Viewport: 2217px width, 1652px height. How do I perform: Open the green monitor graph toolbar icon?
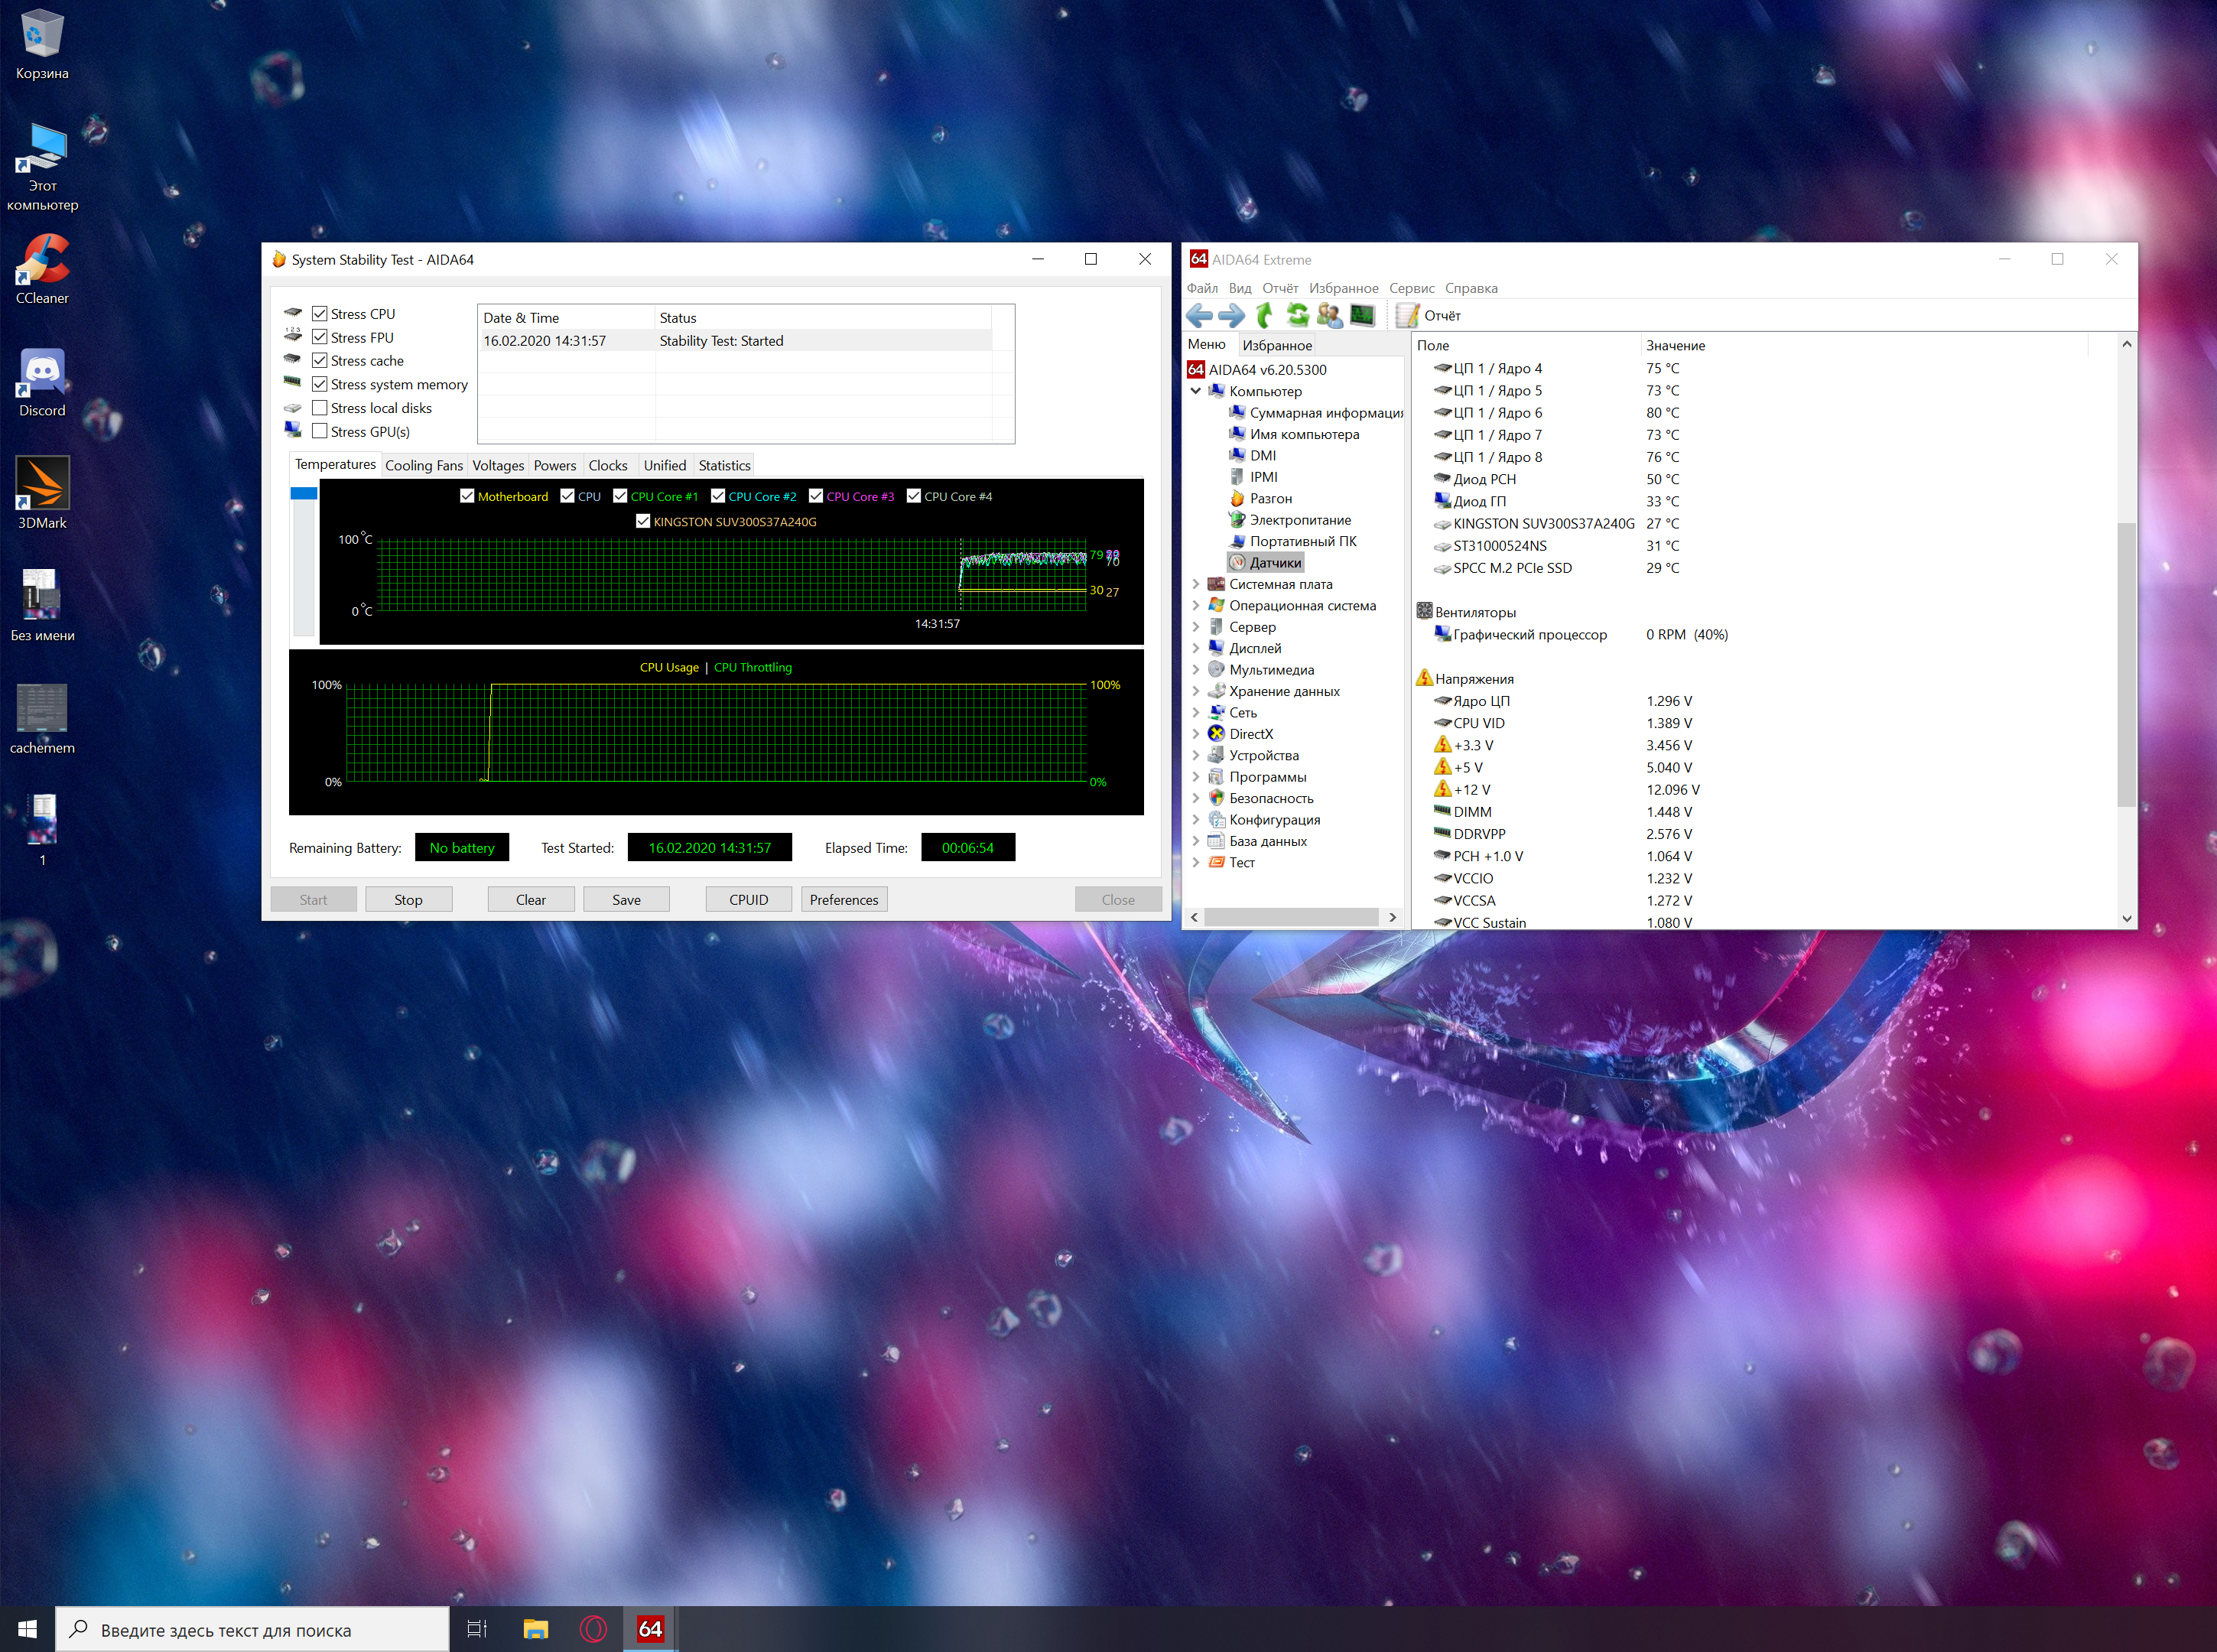point(1362,316)
